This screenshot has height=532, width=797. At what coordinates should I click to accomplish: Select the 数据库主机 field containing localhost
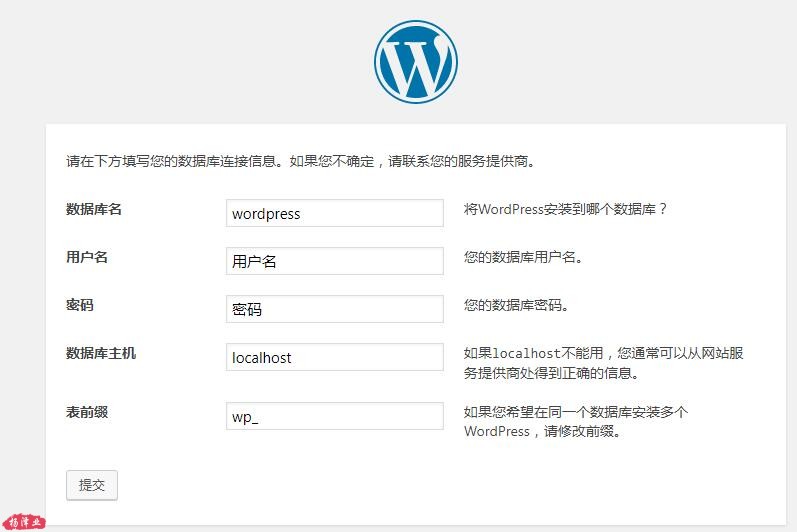(334, 357)
